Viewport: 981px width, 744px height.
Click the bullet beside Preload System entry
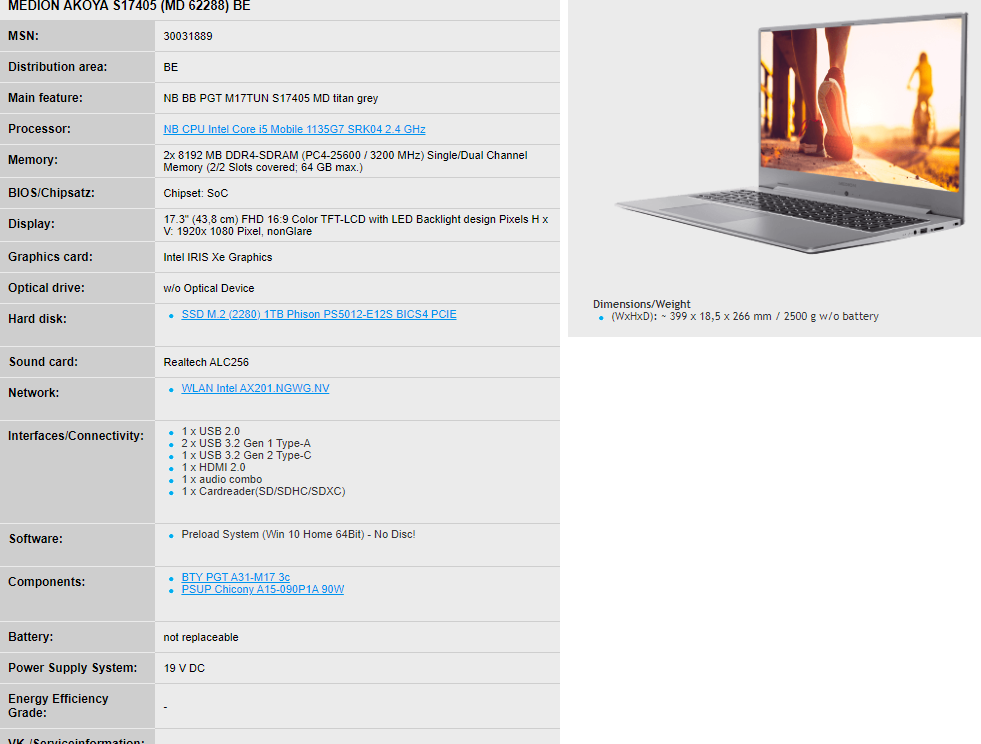click(172, 535)
